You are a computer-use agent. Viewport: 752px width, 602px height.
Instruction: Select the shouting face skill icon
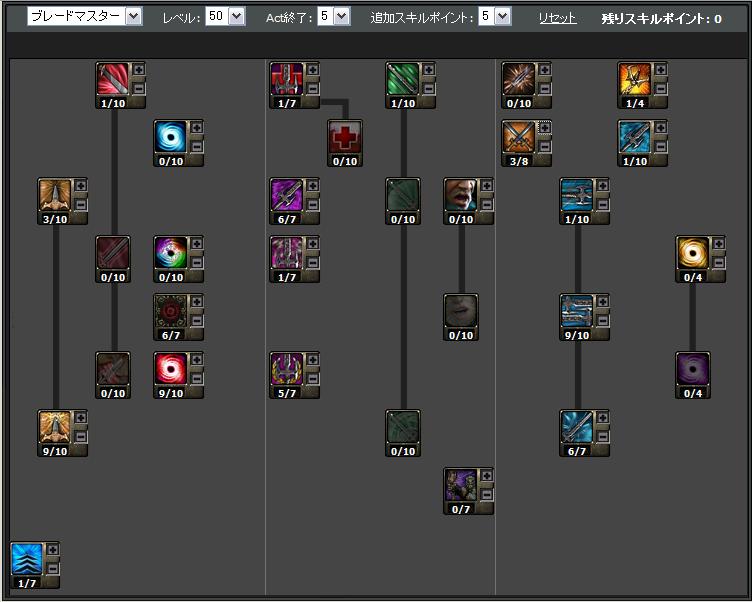pyautogui.click(x=461, y=195)
